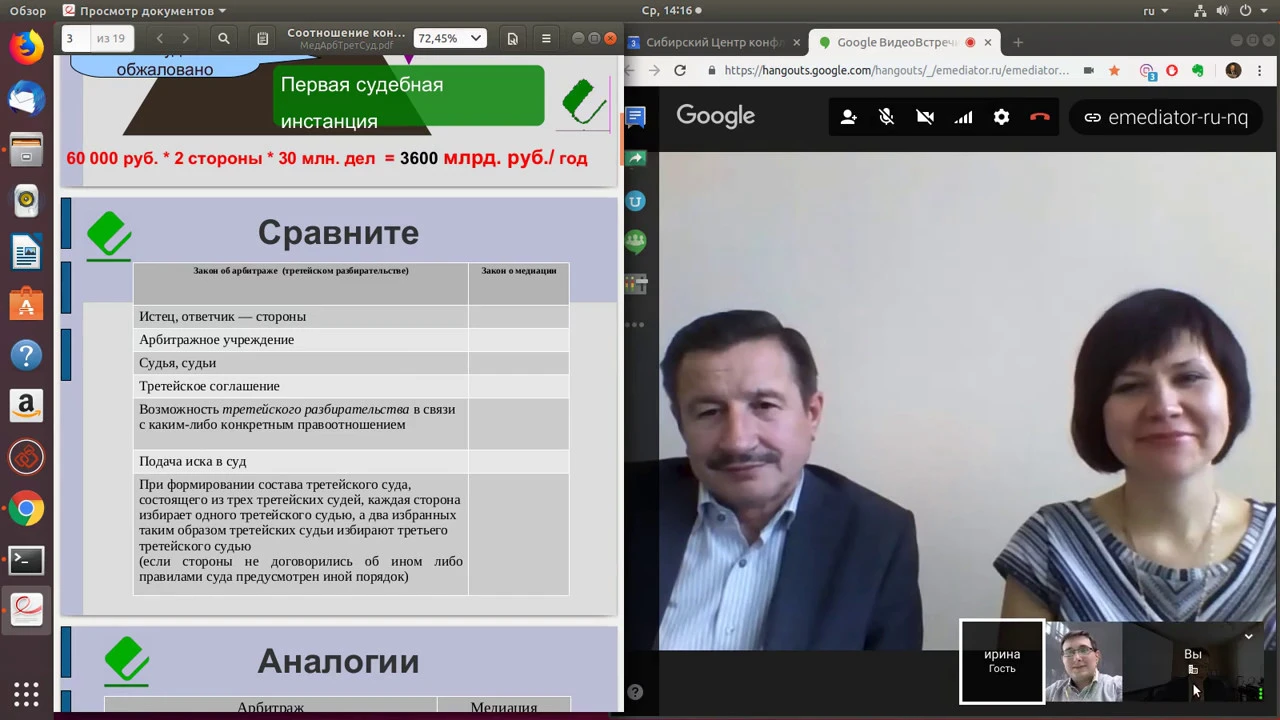Collapse participant thumbnails with chevron
This screenshot has height=720, width=1280.
click(1248, 636)
